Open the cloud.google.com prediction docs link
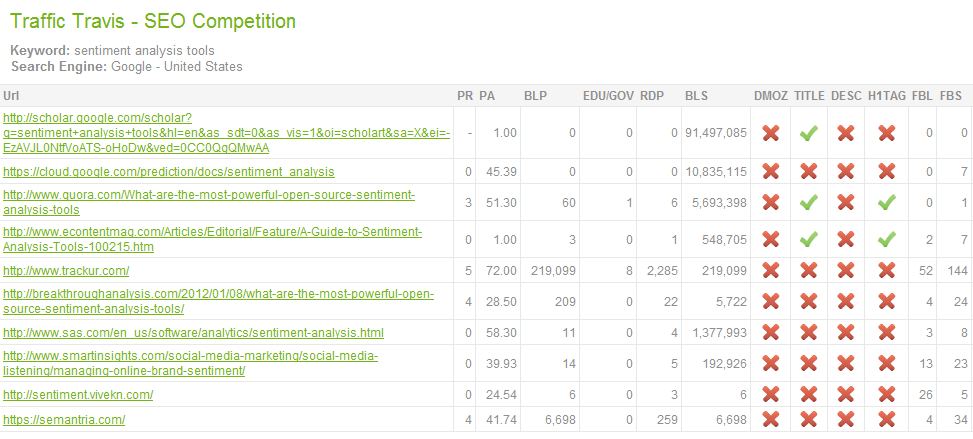Image resolution: width=973 pixels, height=439 pixels. (x=169, y=171)
